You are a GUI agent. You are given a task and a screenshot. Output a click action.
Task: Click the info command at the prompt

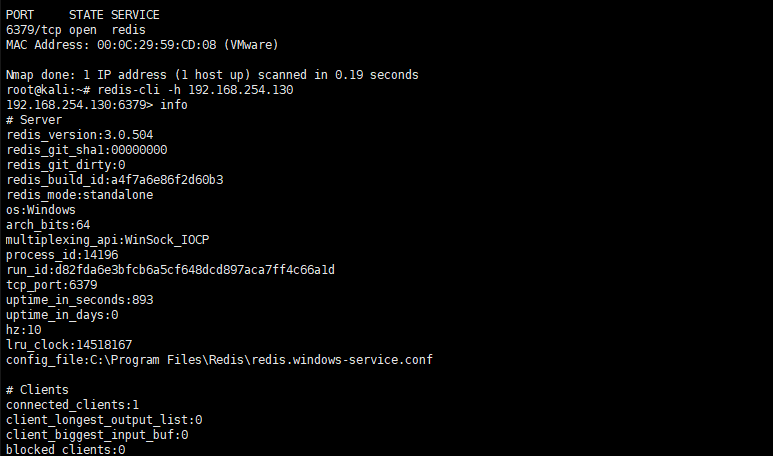click(174, 105)
